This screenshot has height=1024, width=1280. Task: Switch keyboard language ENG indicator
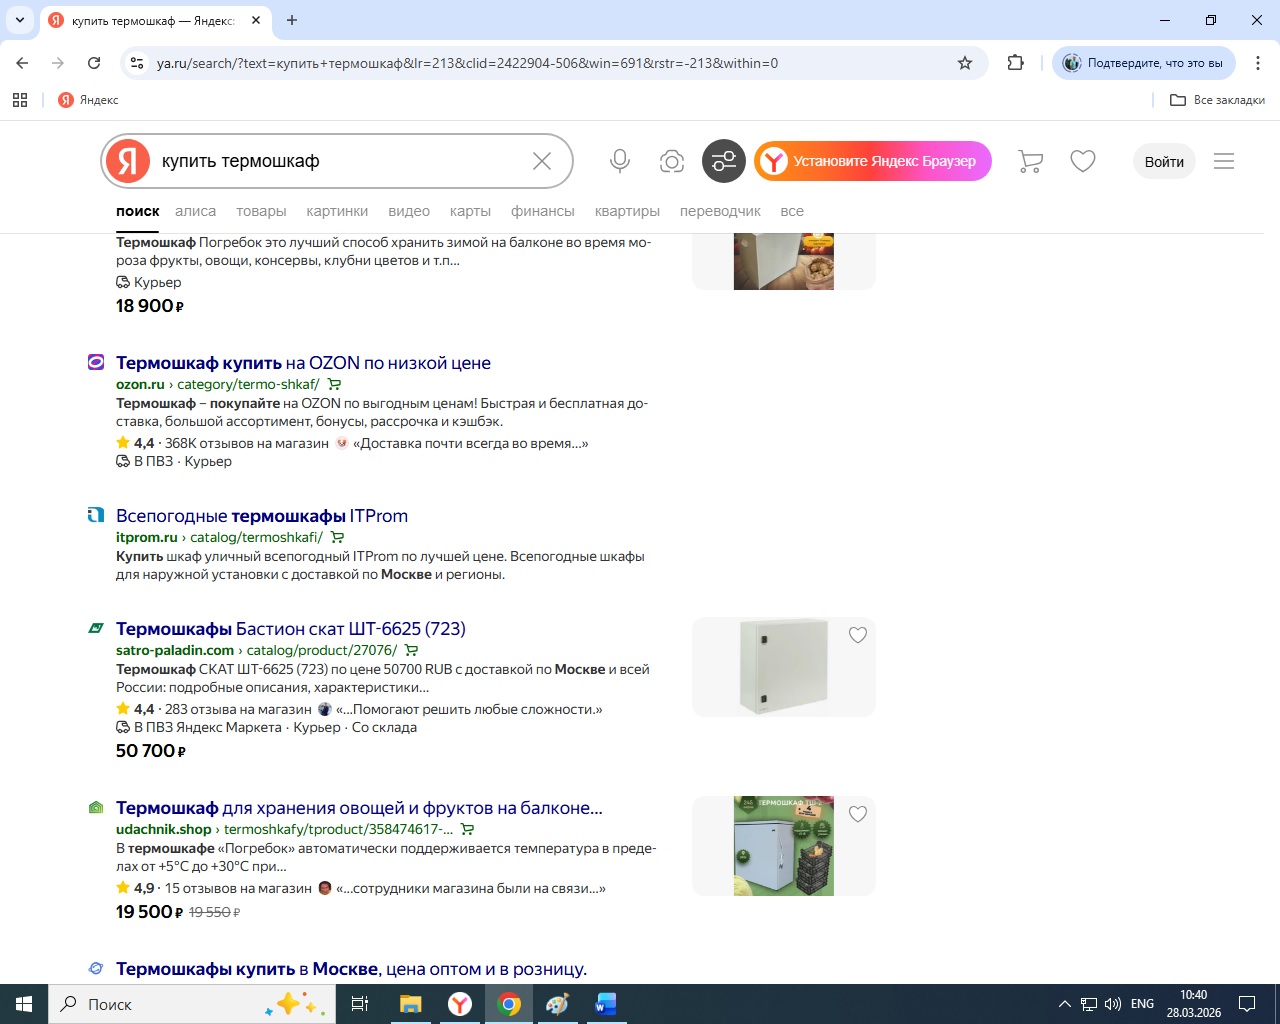(1142, 1004)
